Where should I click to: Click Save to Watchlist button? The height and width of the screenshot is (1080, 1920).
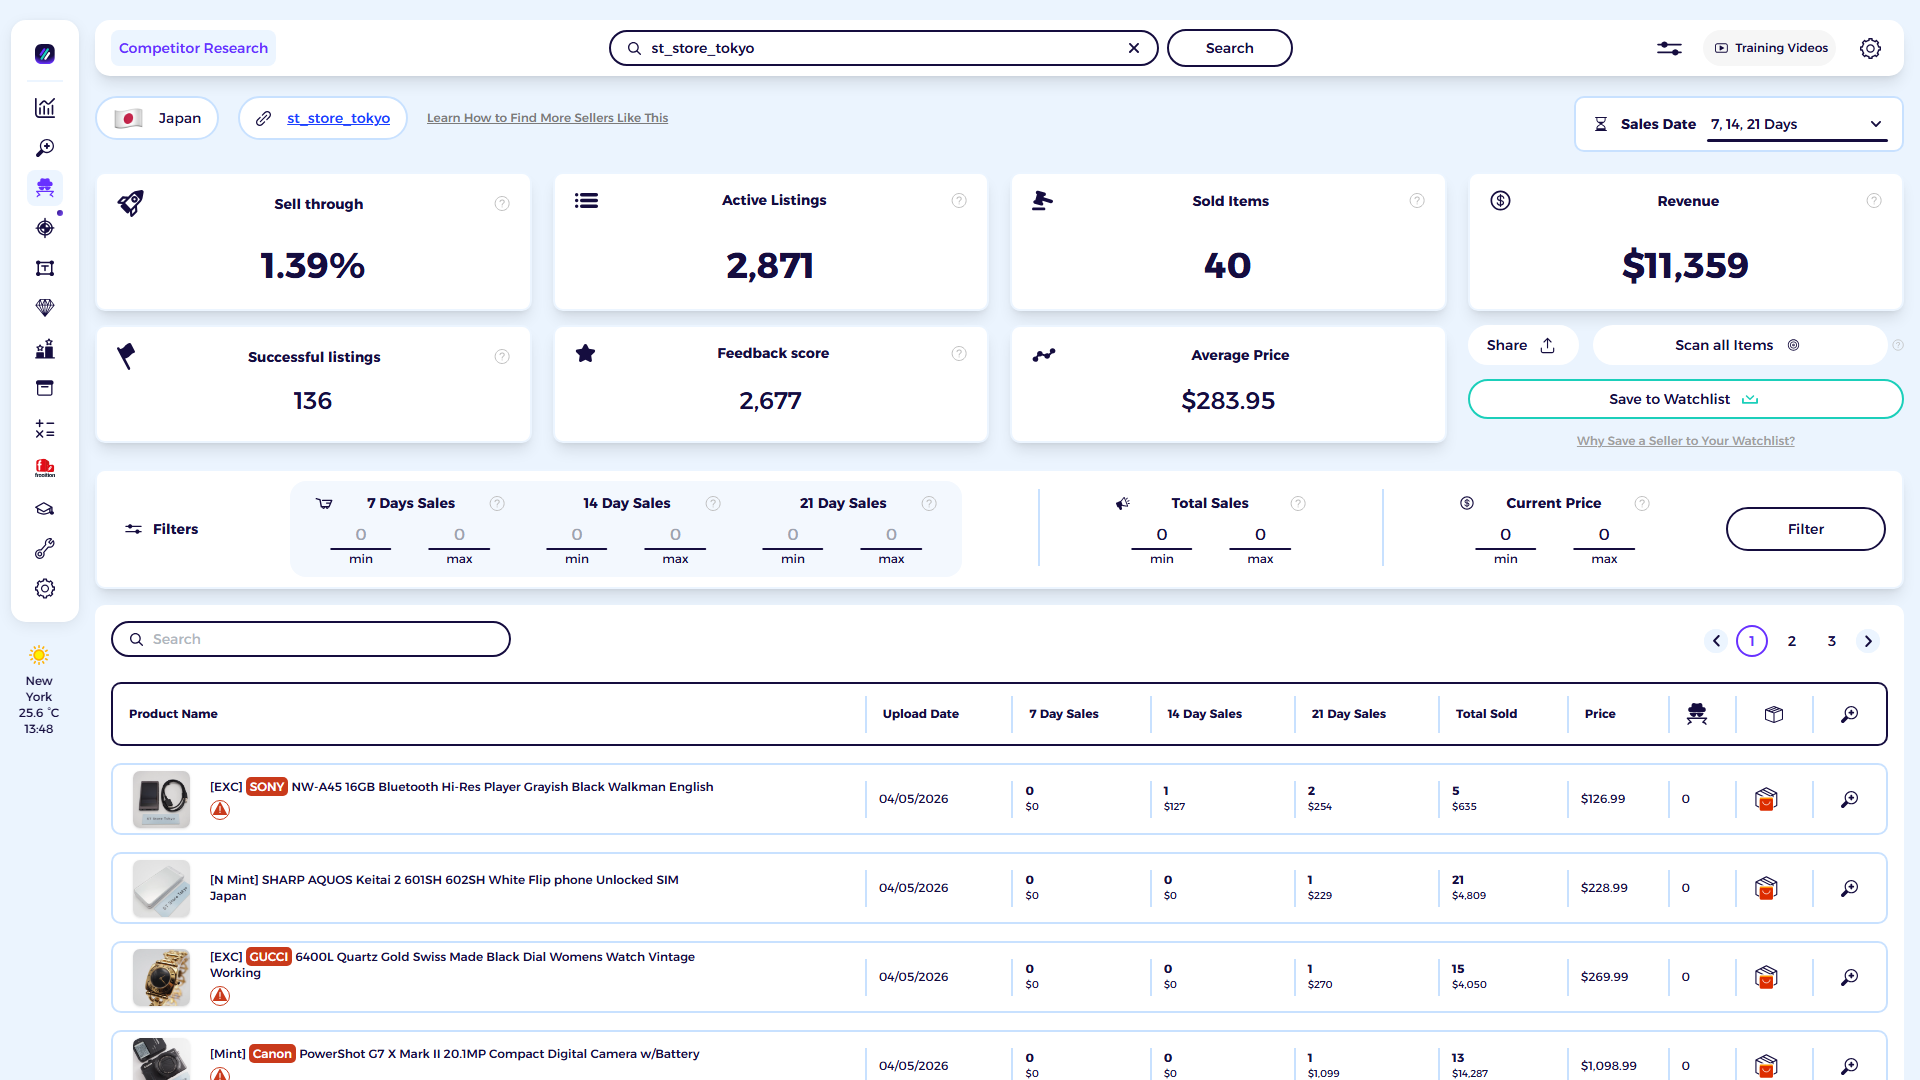(1685, 399)
